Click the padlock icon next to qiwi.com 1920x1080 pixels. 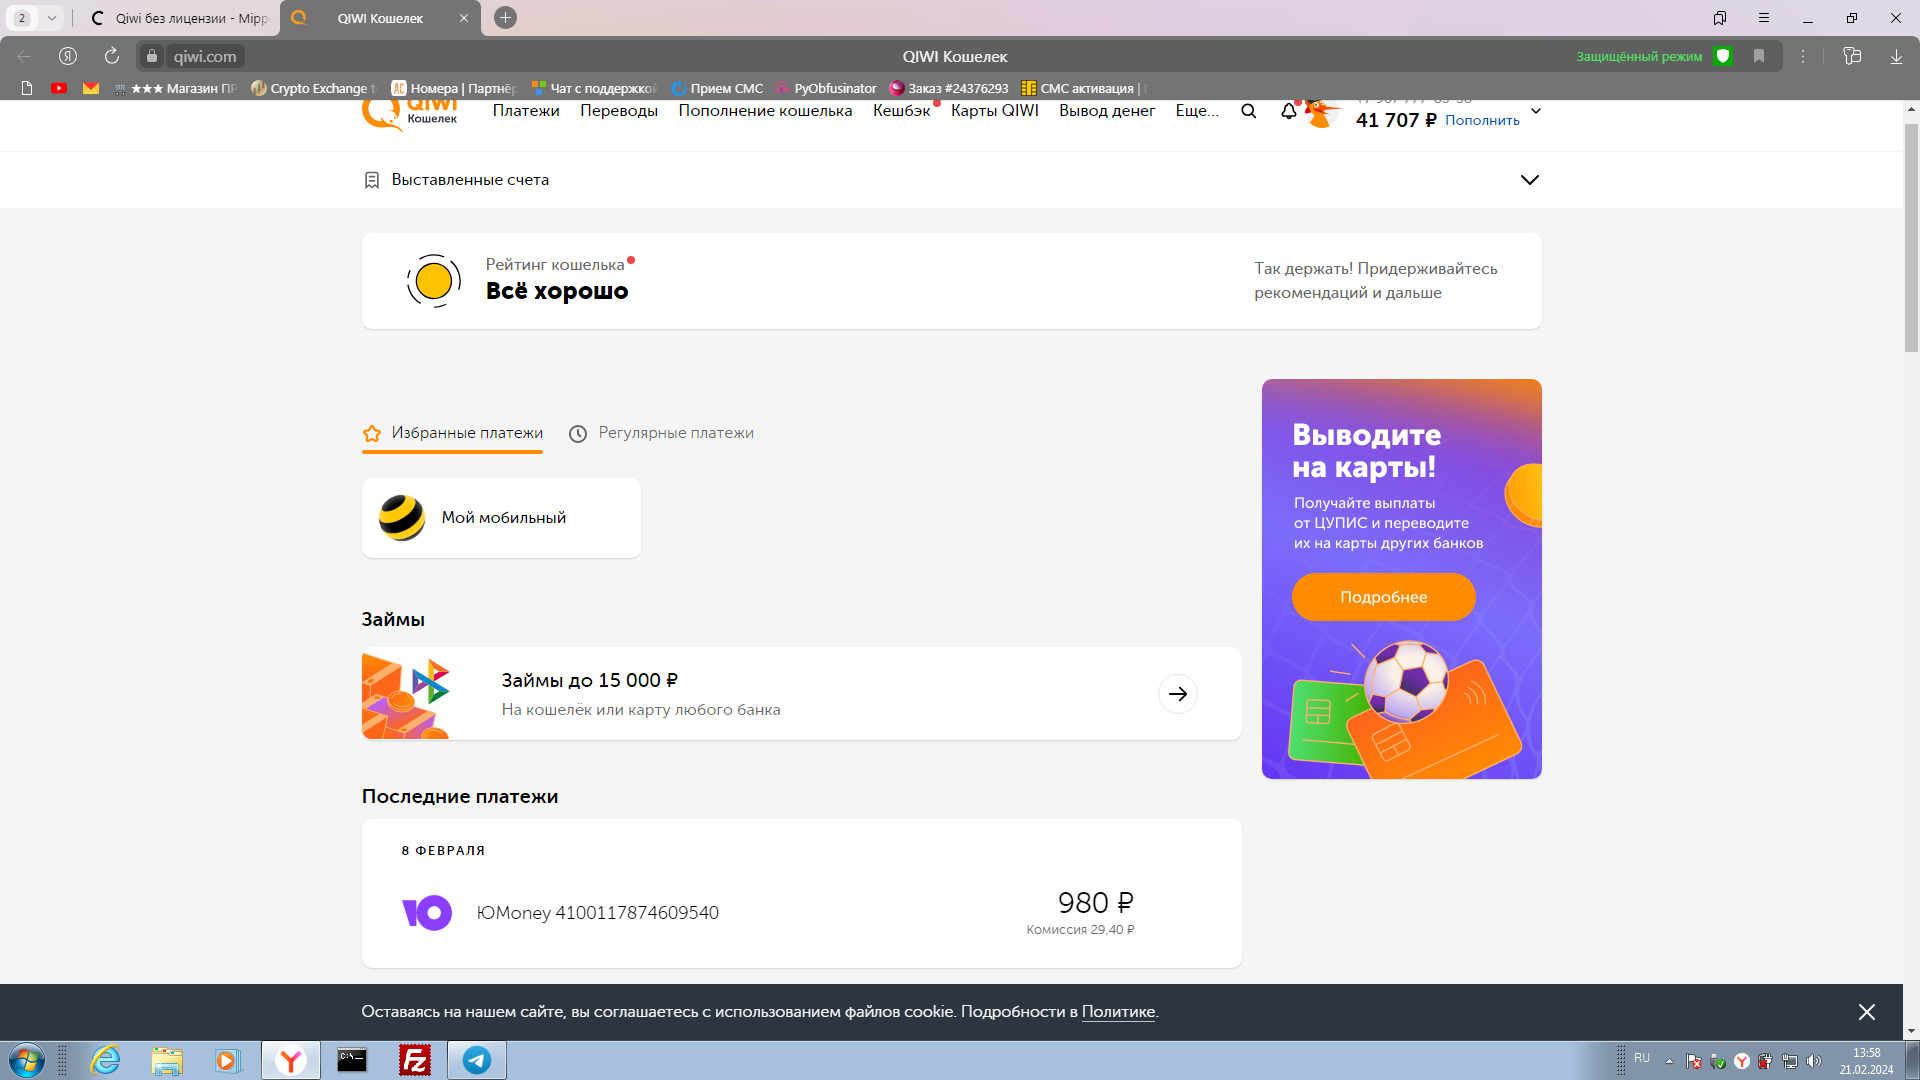tap(152, 56)
